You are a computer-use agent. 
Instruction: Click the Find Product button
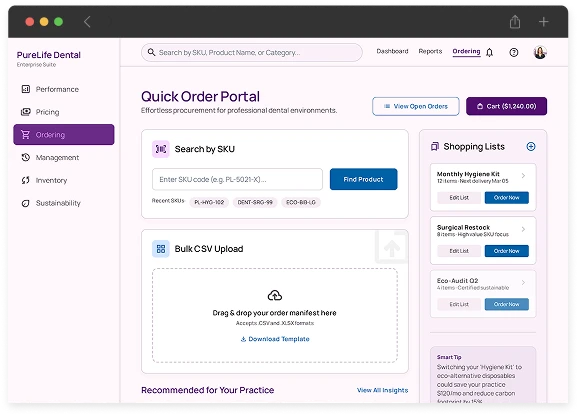pos(363,179)
